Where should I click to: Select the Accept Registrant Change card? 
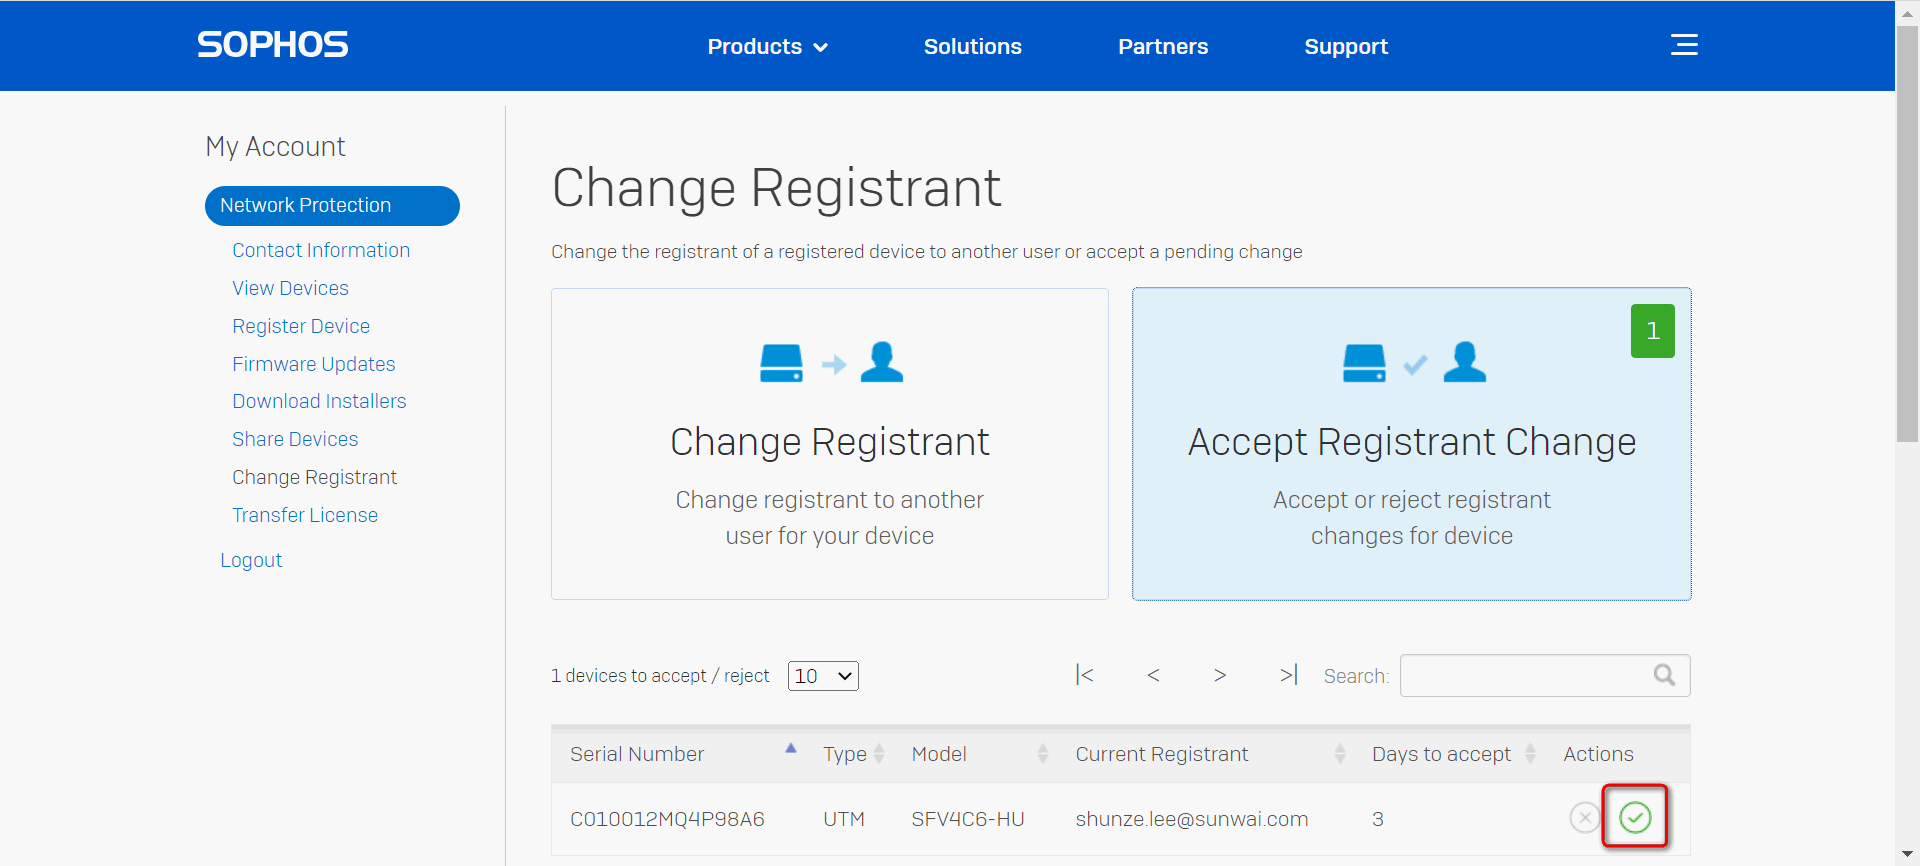coord(1412,444)
